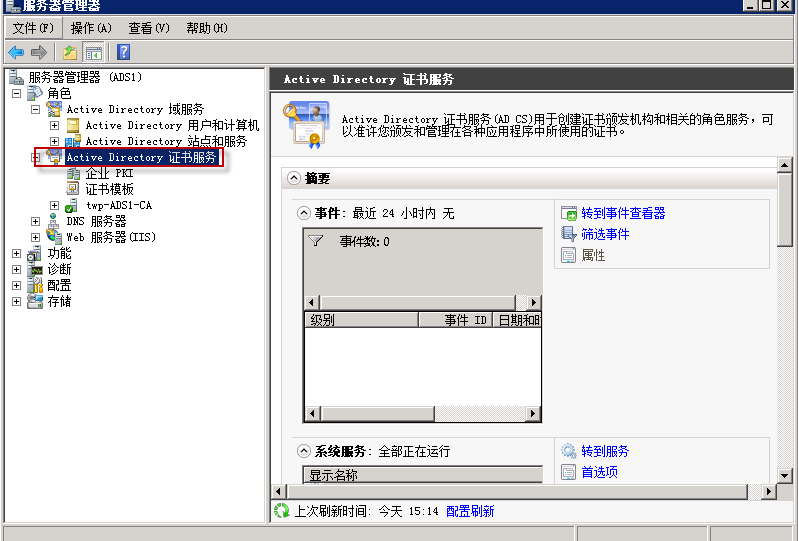This screenshot has height=541, width=798.
Task: Click the 事件 ID column header
Action: [456, 320]
